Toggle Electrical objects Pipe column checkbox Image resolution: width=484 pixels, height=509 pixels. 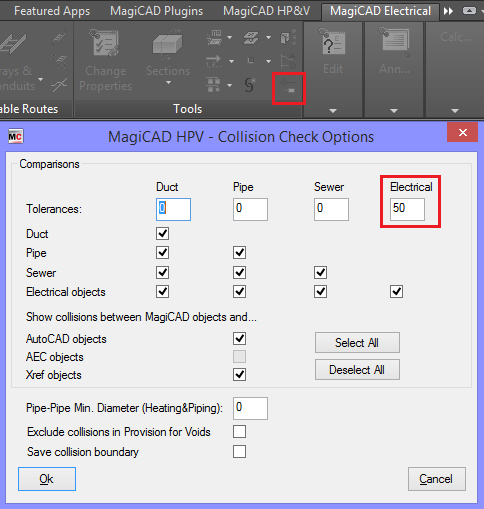(x=239, y=292)
